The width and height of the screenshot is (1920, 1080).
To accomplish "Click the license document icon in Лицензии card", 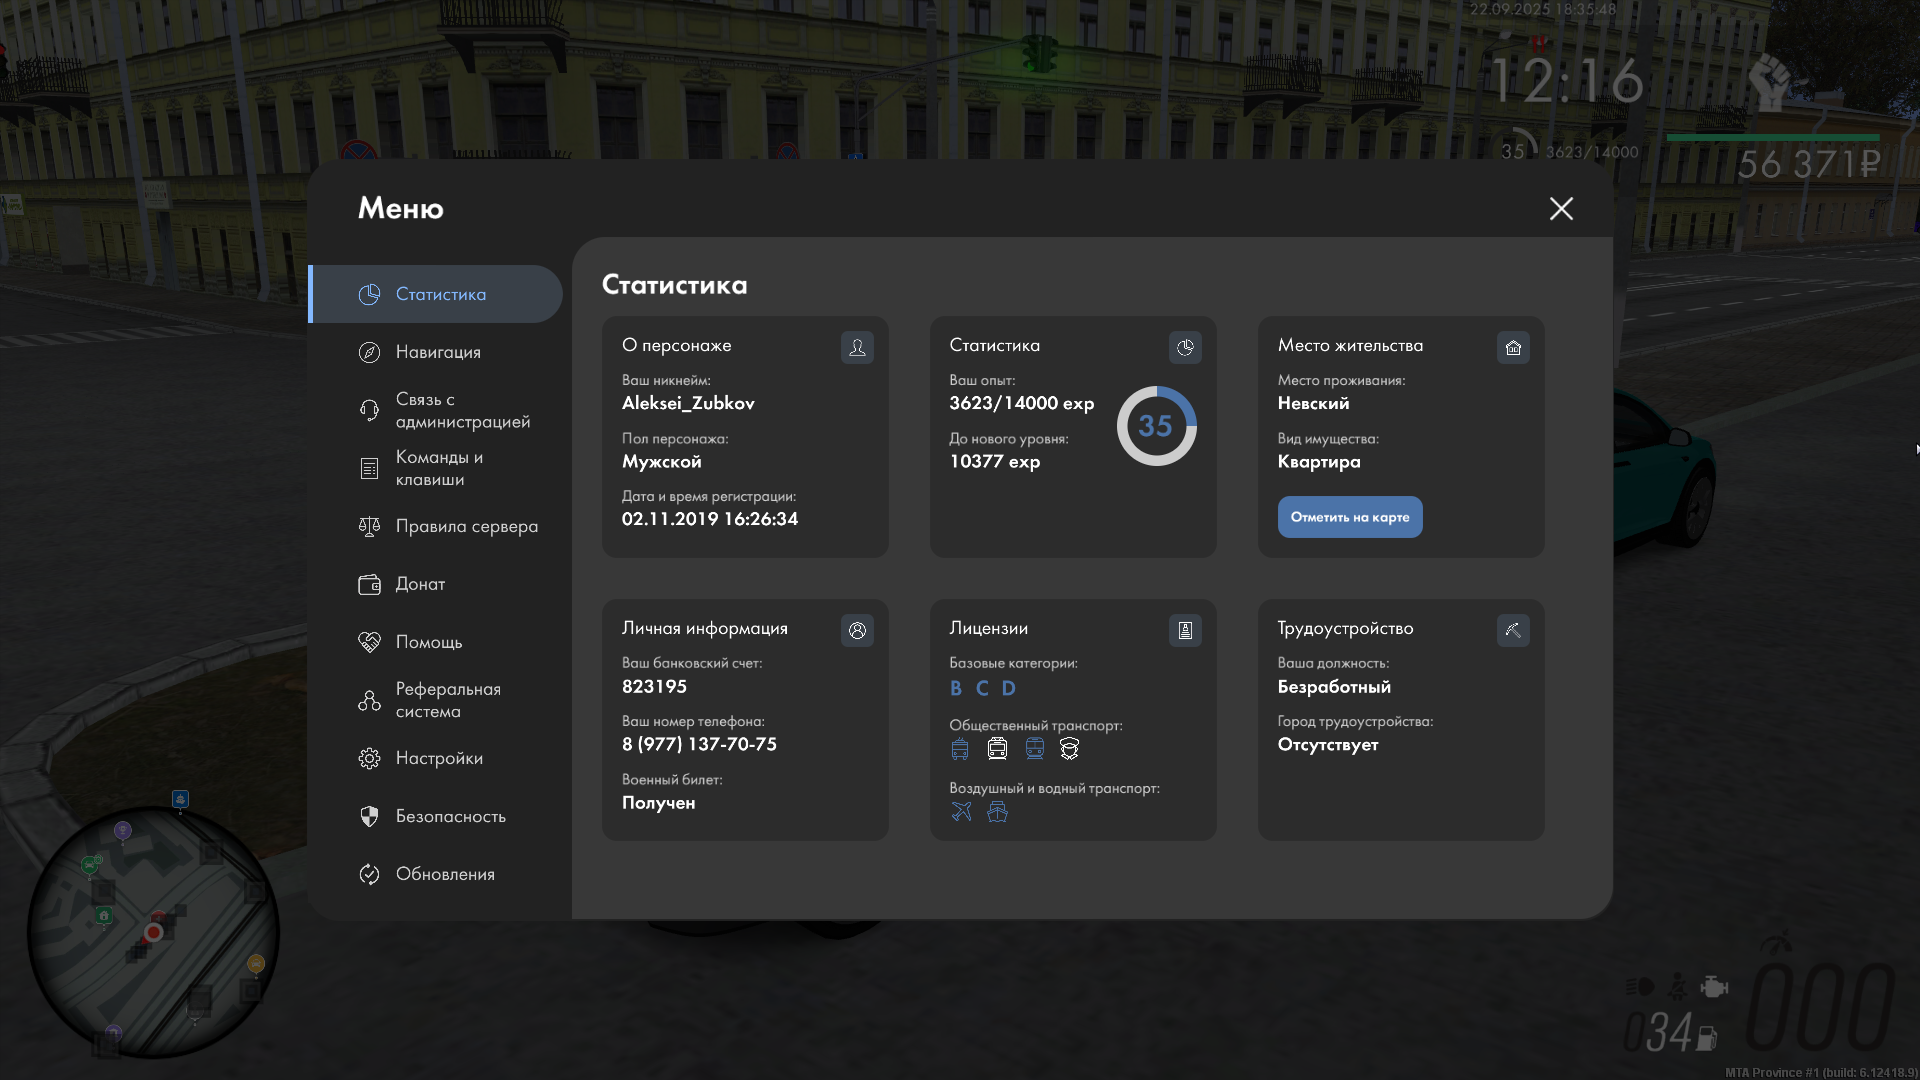I will (1185, 630).
